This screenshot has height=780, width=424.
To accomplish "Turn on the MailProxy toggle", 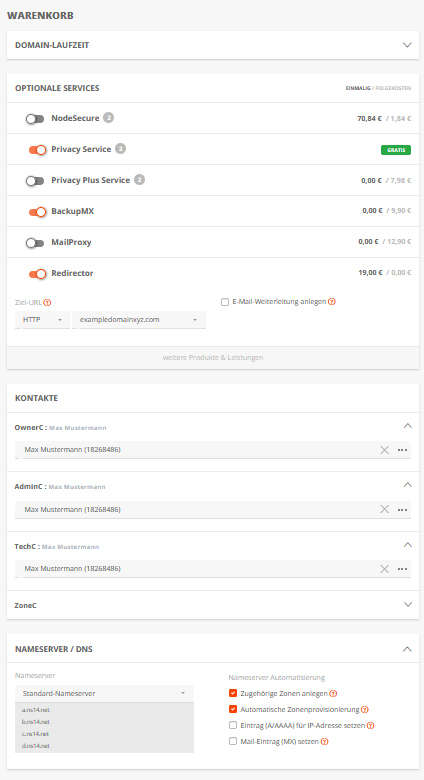I will [x=35, y=243].
